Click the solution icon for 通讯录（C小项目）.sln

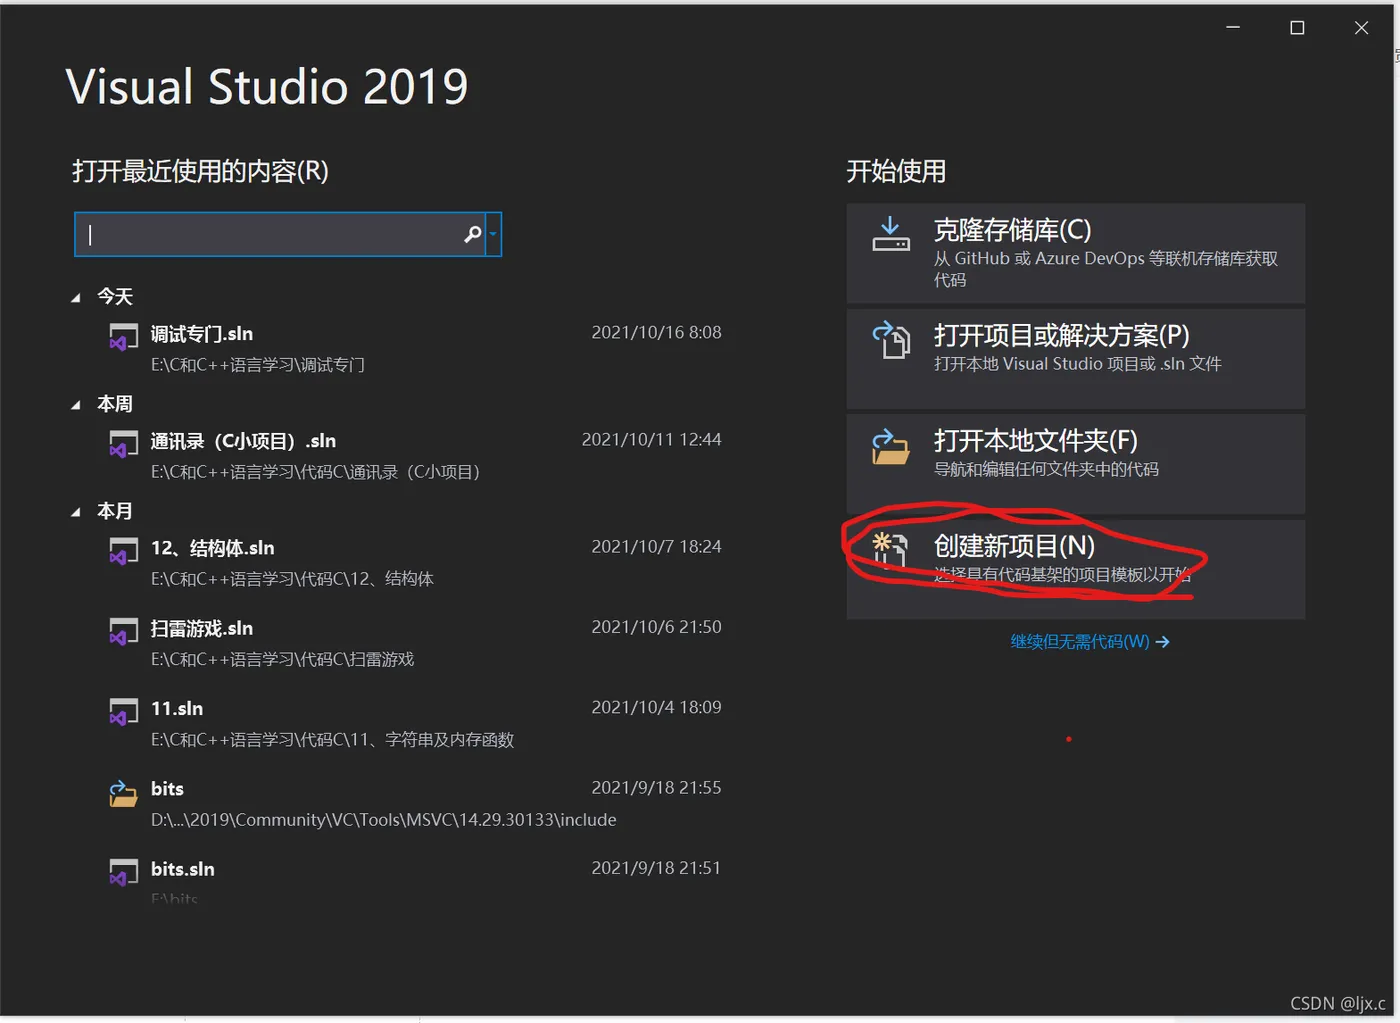point(123,444)
